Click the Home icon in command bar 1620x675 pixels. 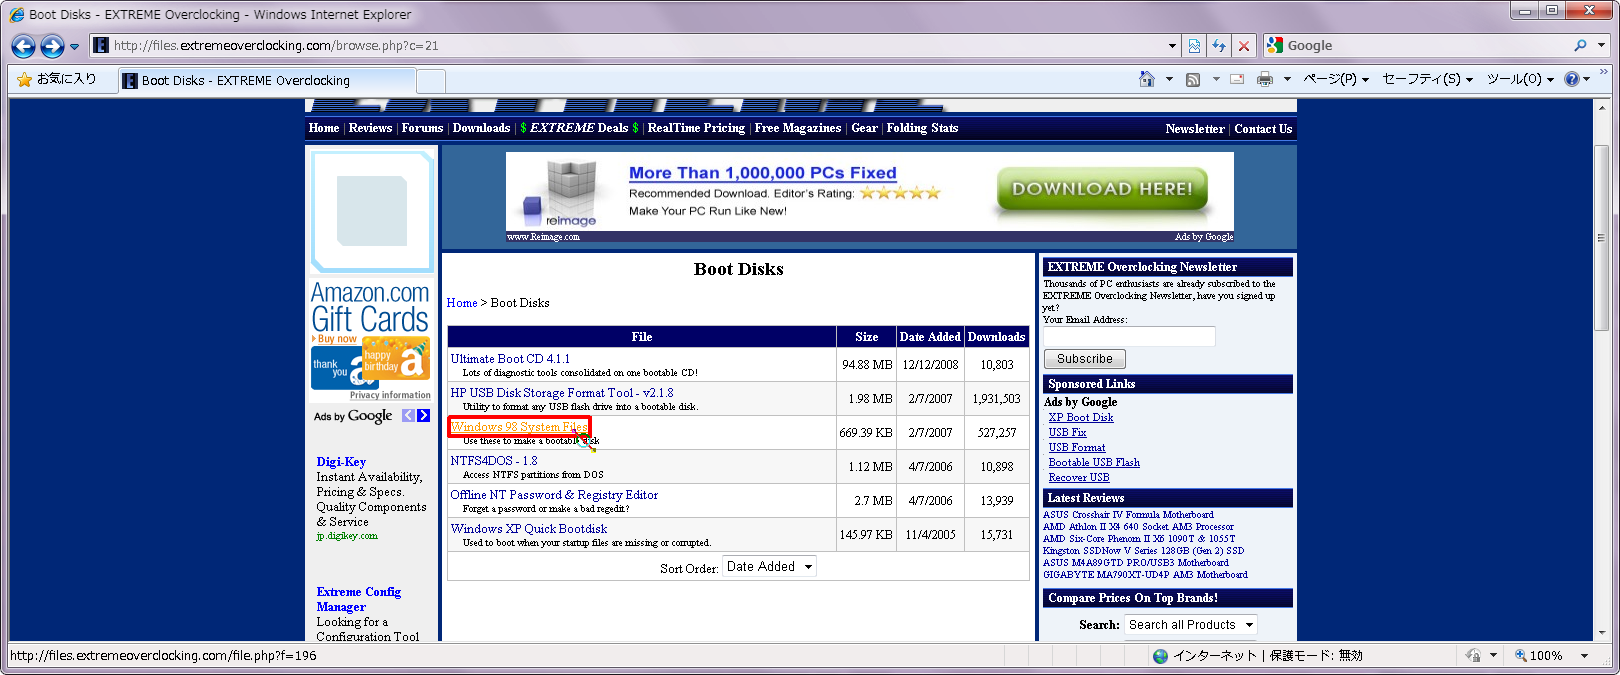[x=1147, y=79]
